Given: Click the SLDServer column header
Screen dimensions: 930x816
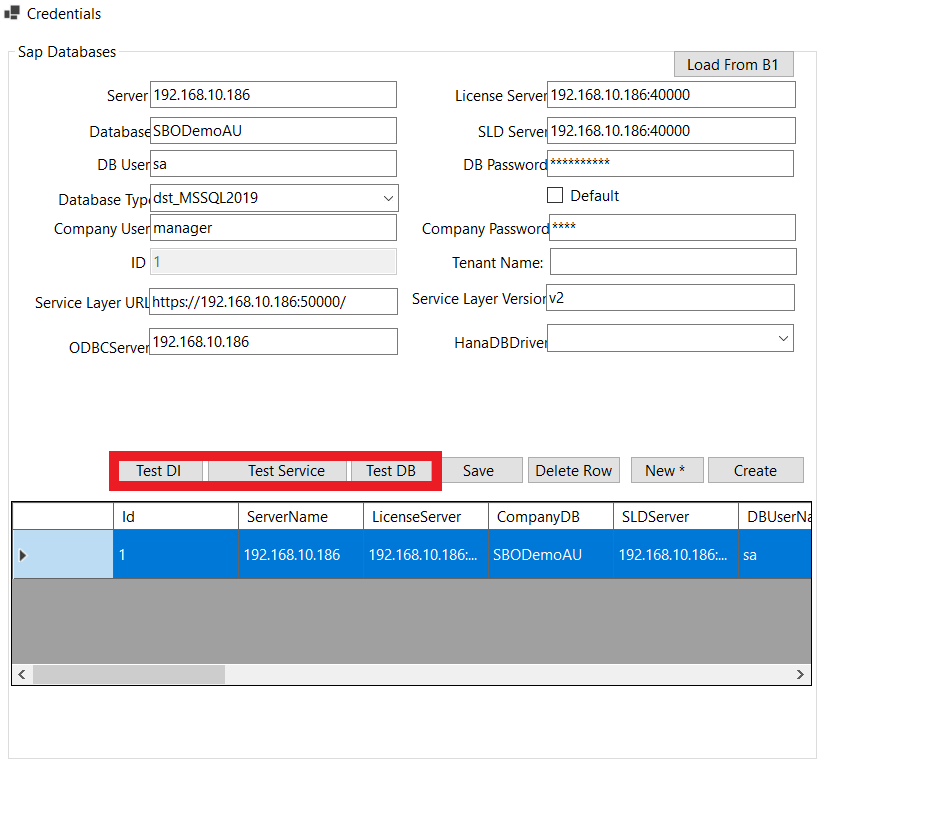Looking at the screenshot, I should coord(676,517).
